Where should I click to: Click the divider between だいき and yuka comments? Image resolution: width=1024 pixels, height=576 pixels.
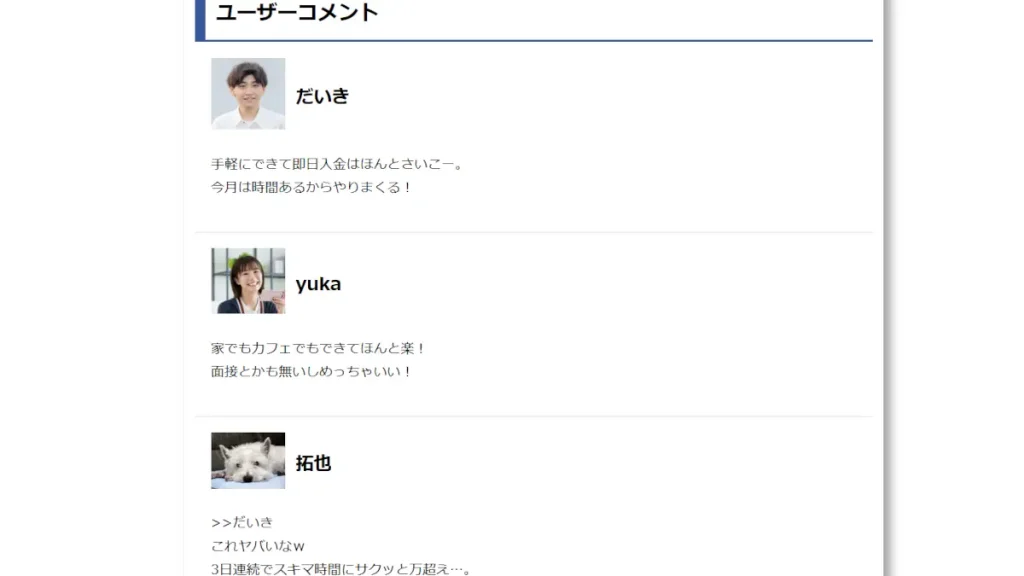[x=534, y=232]
